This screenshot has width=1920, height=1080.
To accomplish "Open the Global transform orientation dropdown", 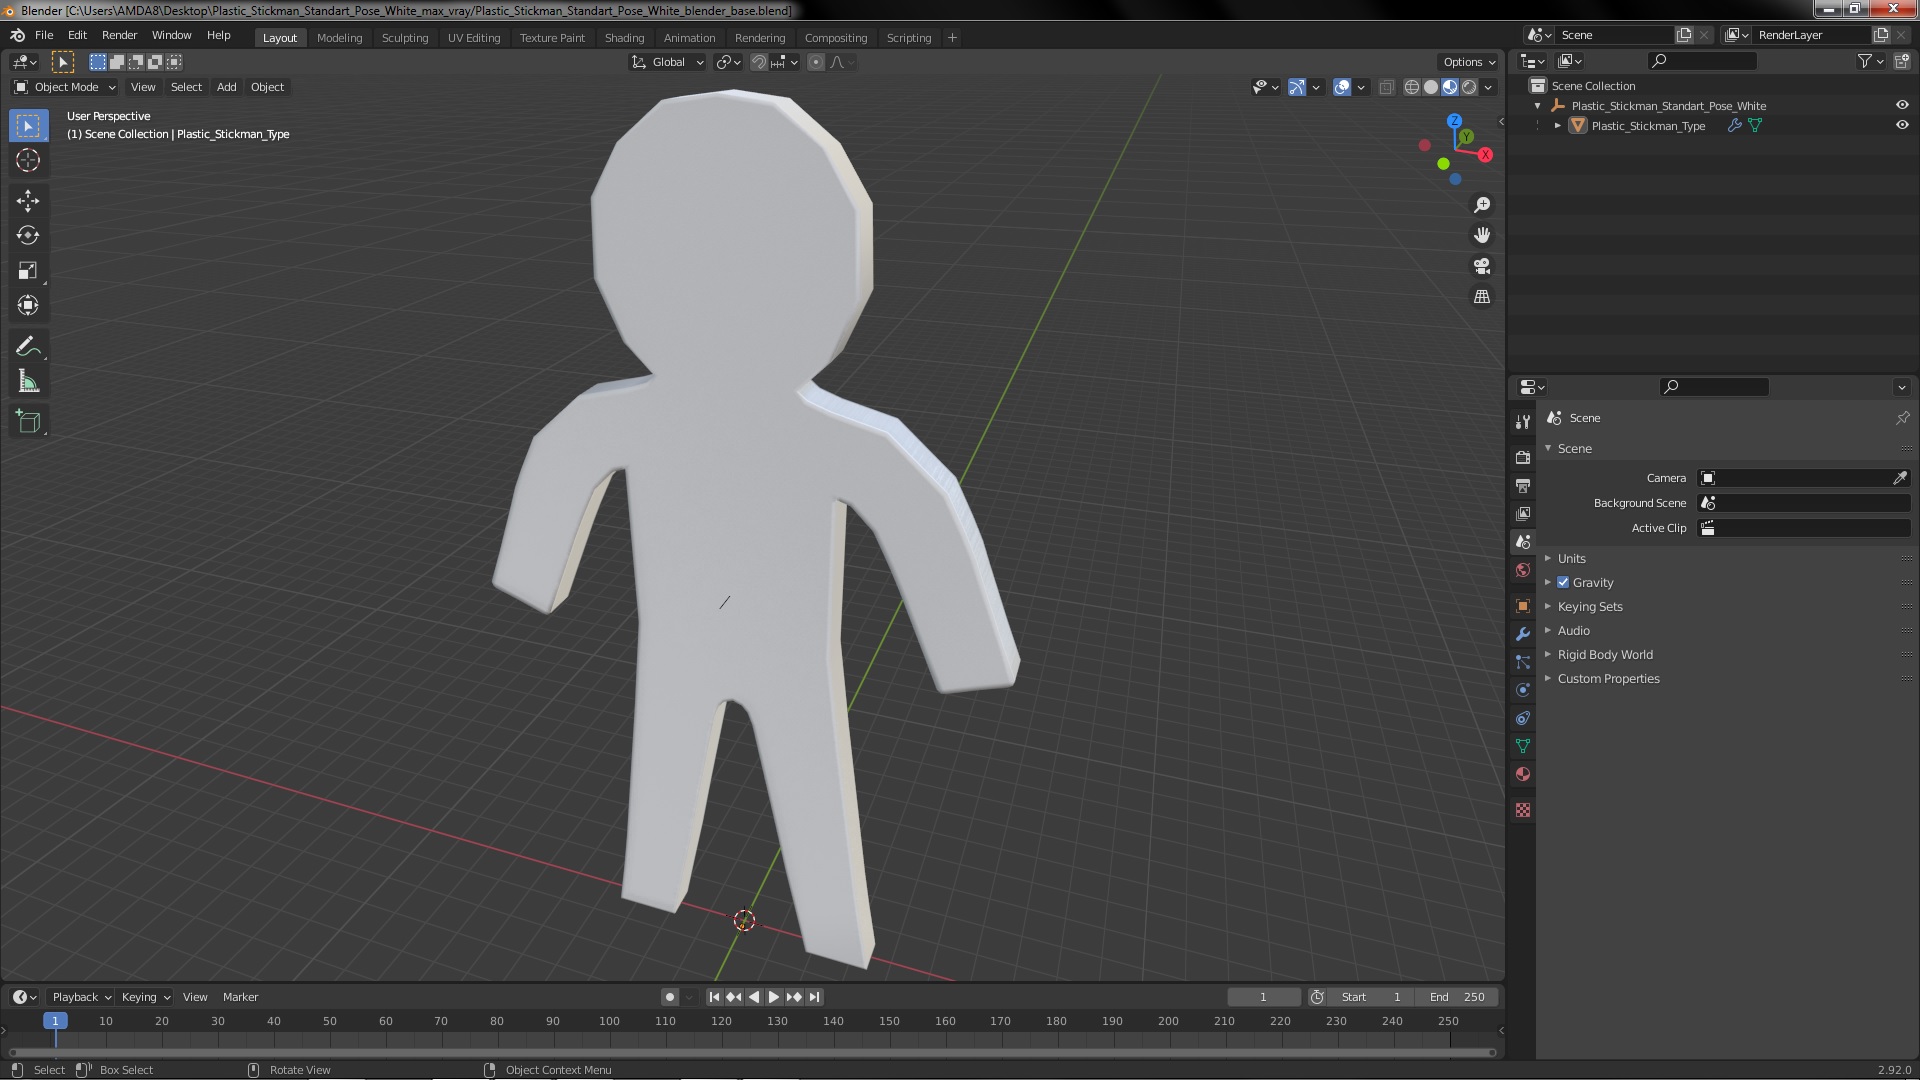I will 668,62.
